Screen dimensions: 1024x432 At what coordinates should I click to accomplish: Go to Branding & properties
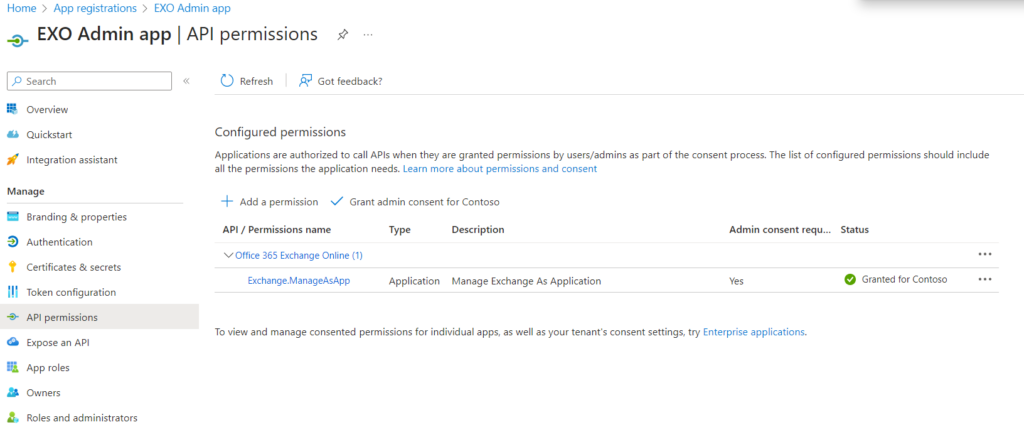(x=76, y=217)
